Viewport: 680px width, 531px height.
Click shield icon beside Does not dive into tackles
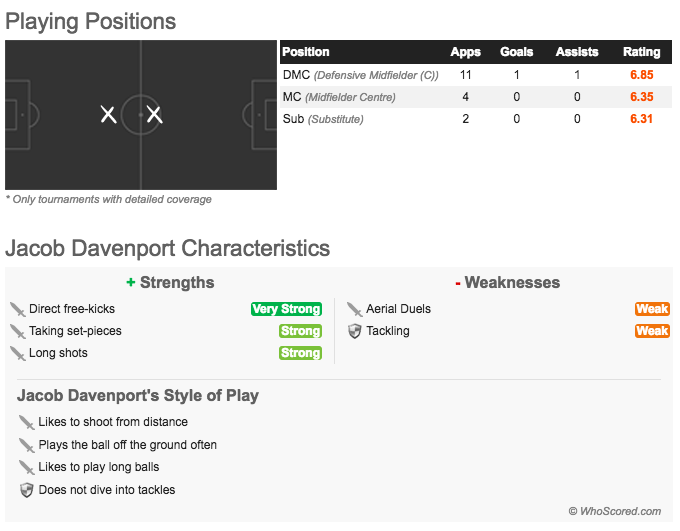click(x=27, y=490)
